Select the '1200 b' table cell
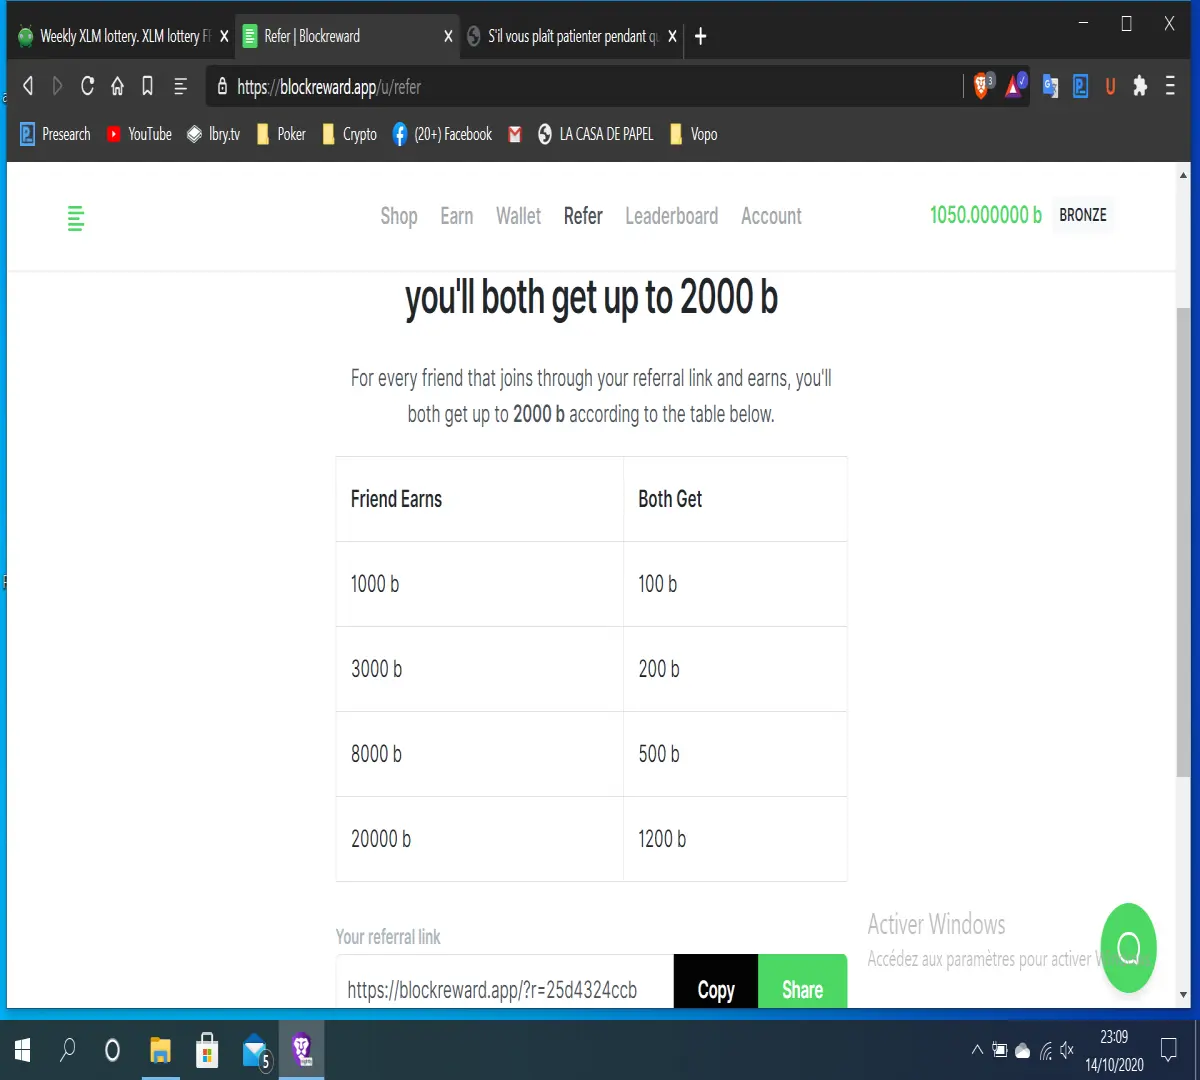The image size is (1200, 1080). [735, 839]
